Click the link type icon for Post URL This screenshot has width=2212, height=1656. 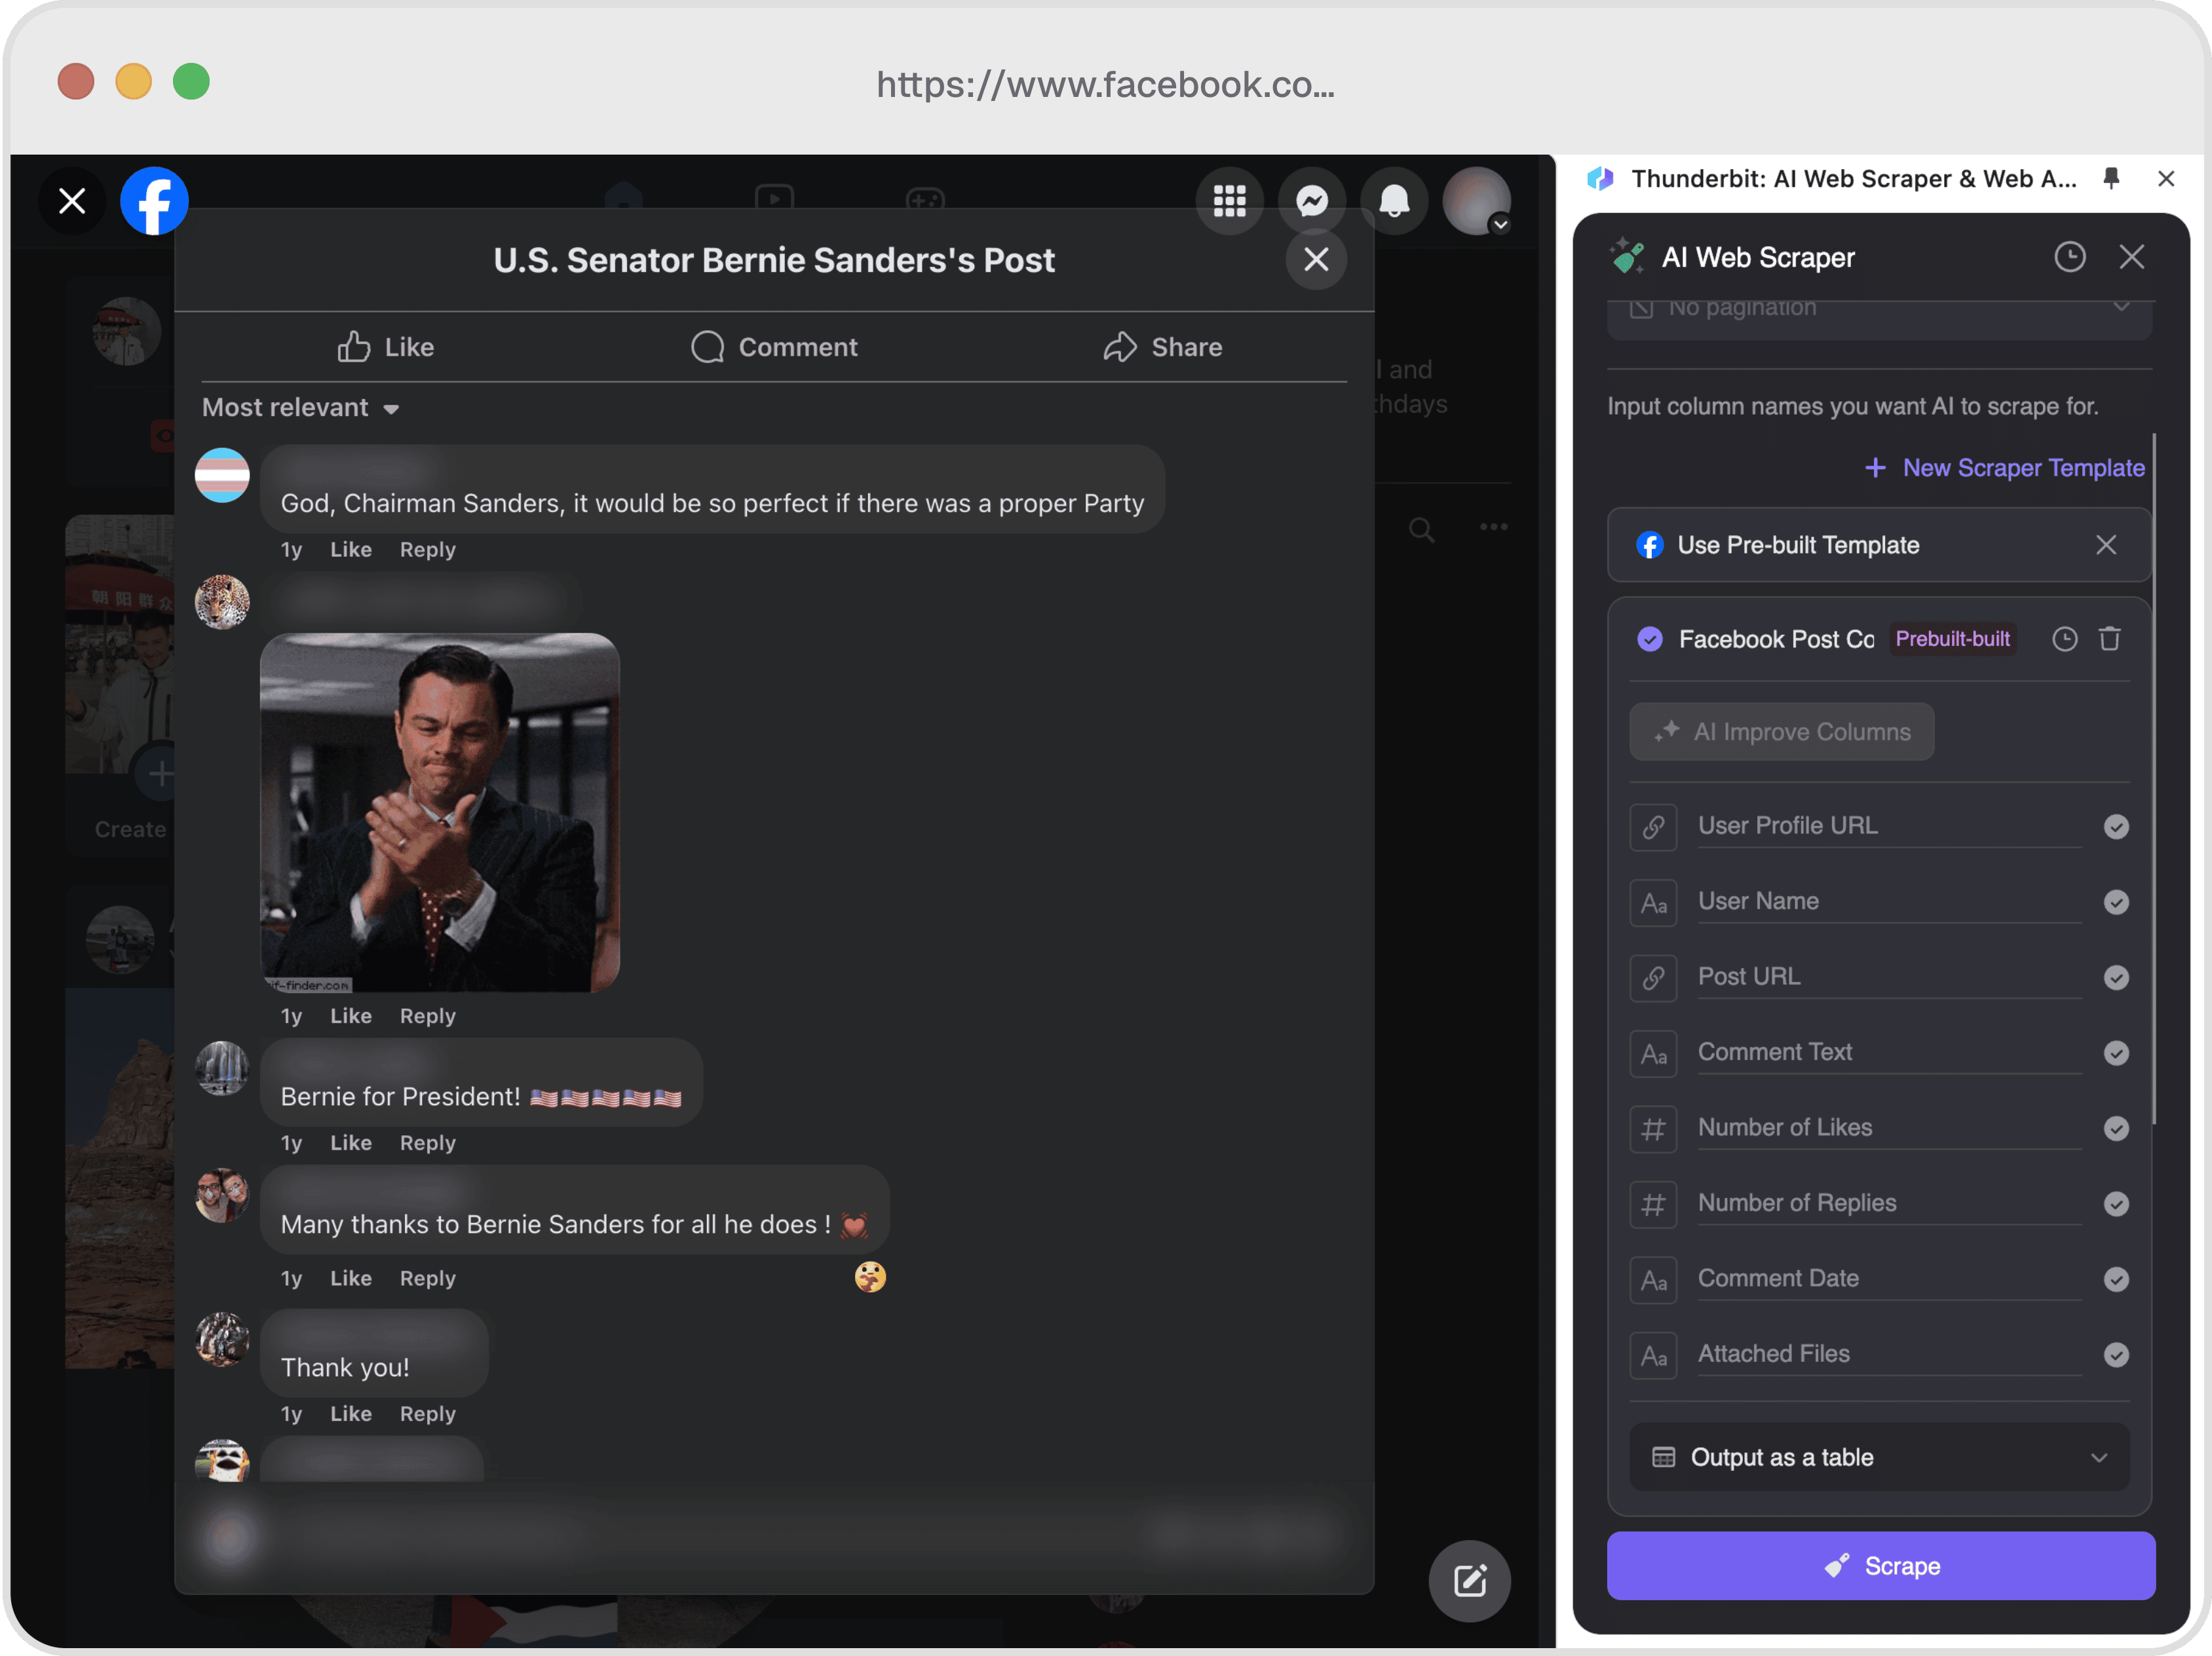[x=1653, y=978]
